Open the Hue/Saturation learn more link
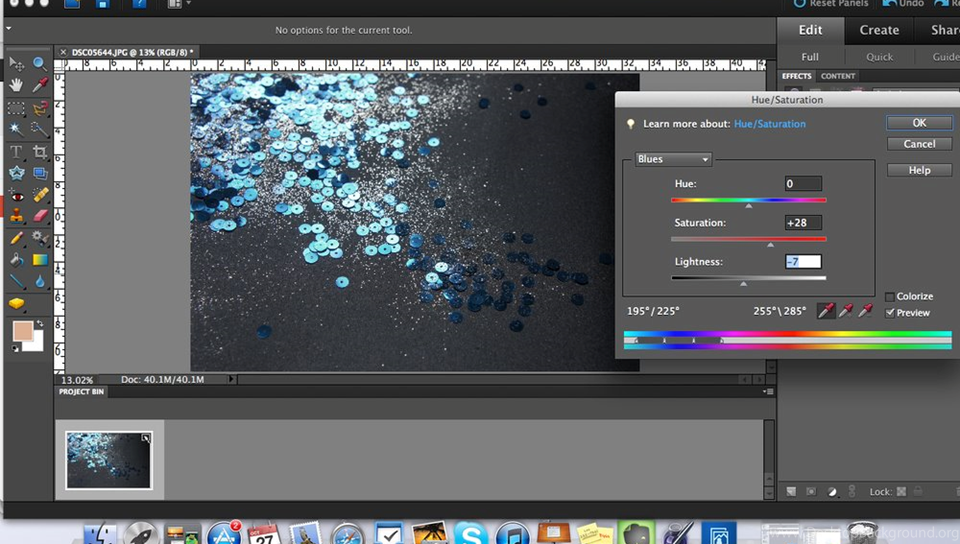 click(x=769, y=124)
